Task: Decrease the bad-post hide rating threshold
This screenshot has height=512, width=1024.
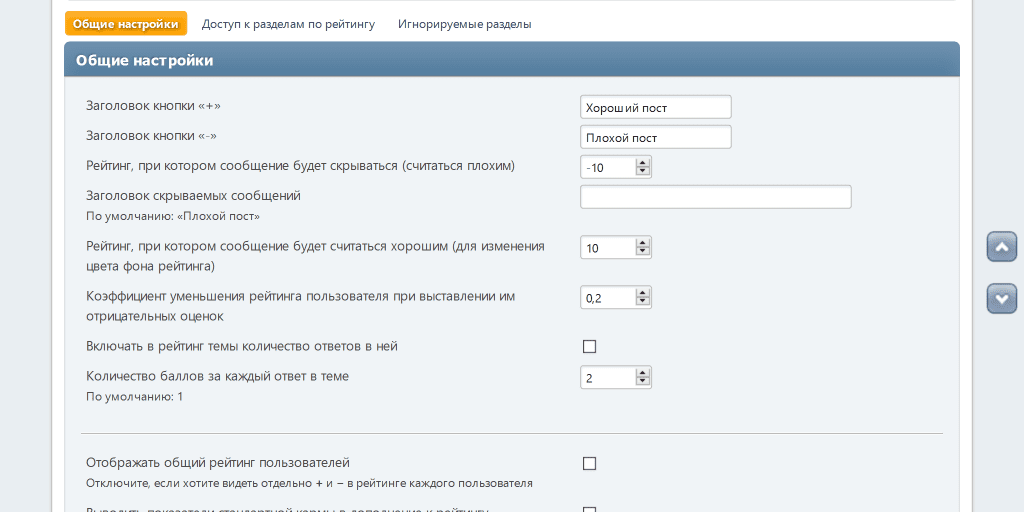Action: coord(643,172)
